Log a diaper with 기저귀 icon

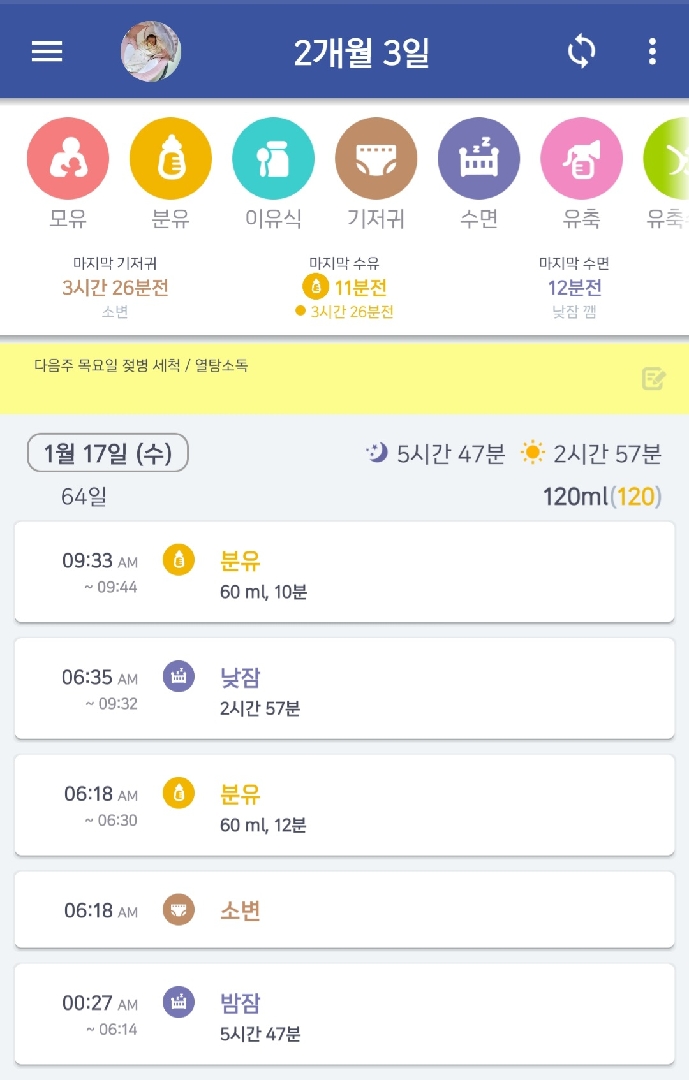tap(376, 160)
